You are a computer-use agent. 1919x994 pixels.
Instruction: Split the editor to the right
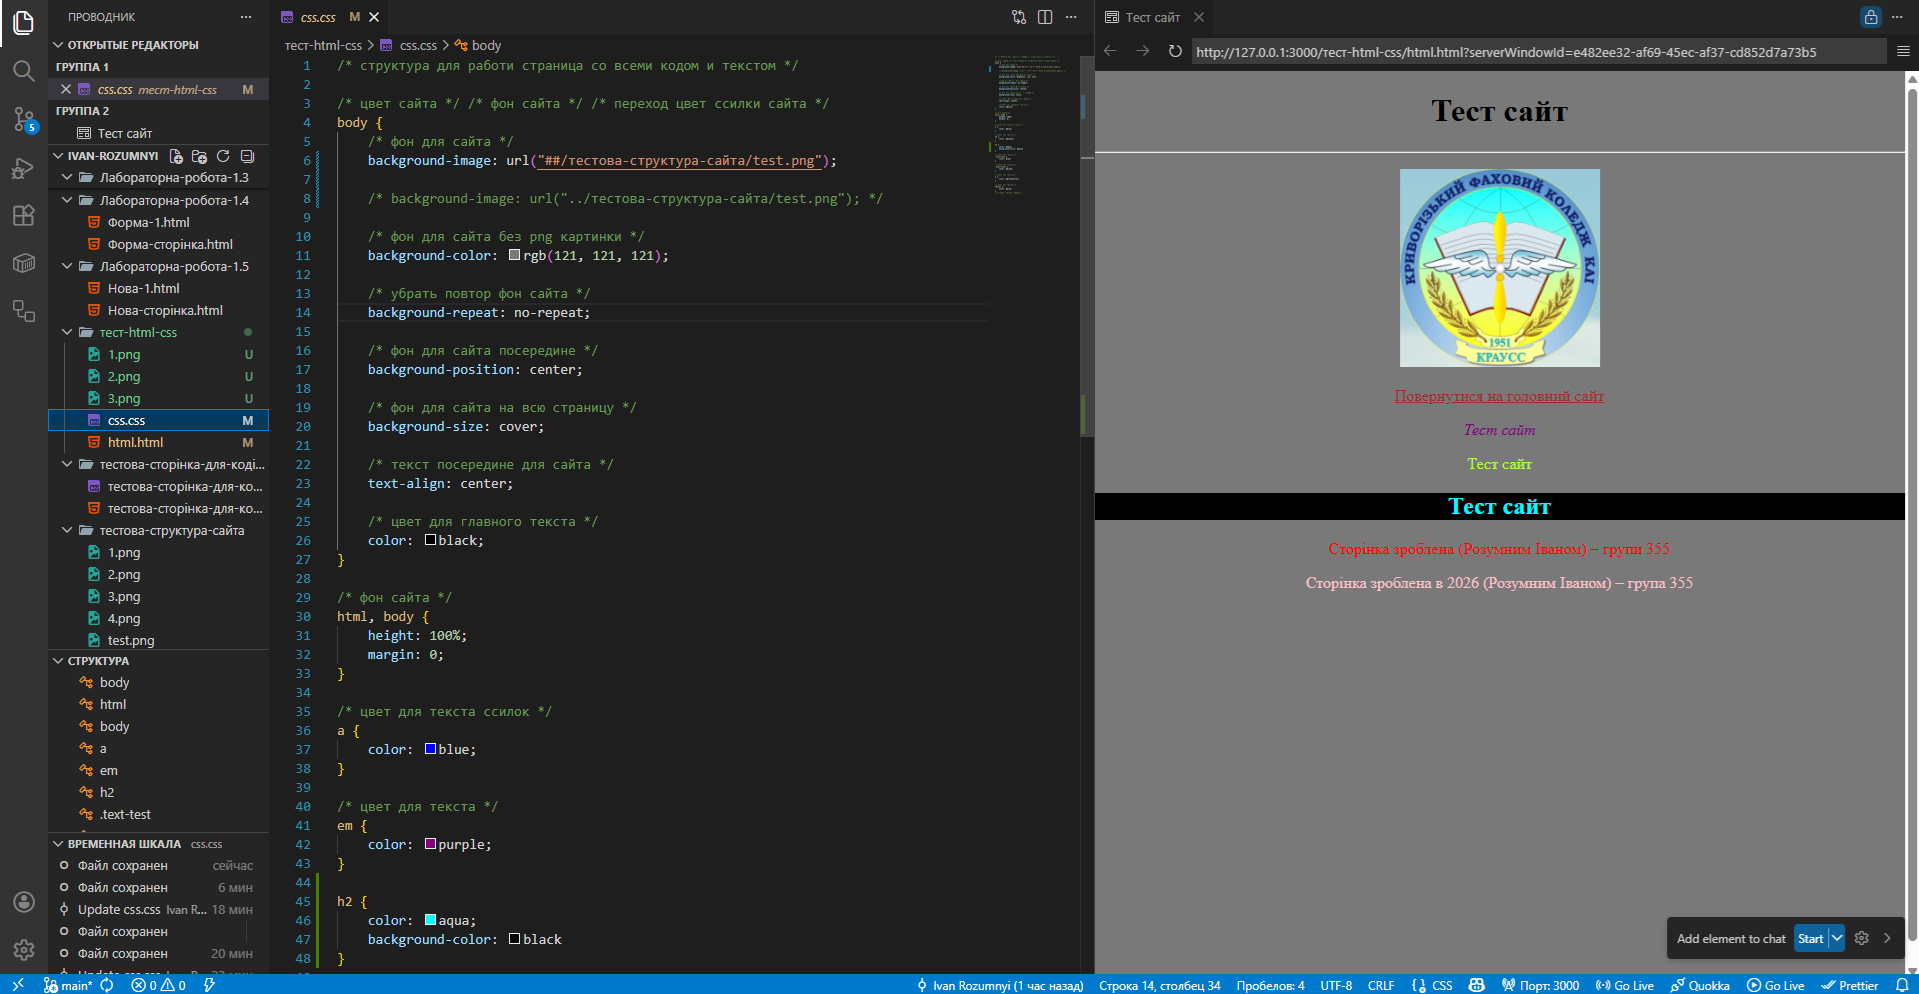pos(1045,17)
